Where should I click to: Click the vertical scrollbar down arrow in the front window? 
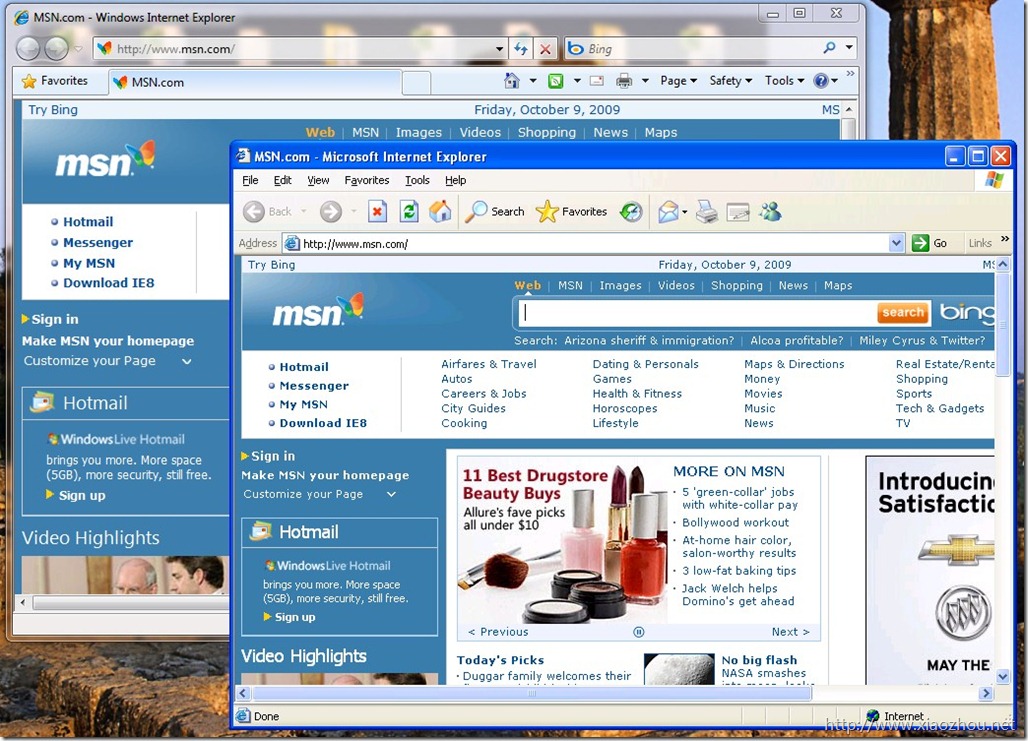(x=1003, y=676)
